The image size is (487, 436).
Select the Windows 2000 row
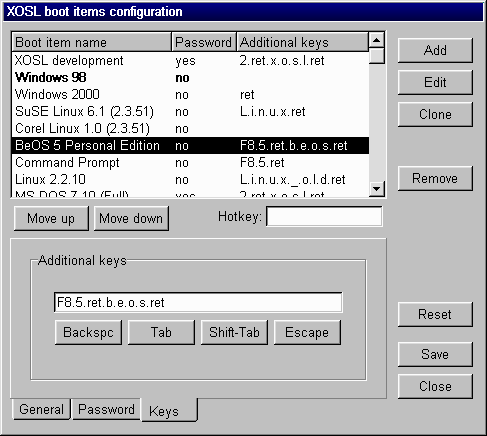click(x=190, y=95)
